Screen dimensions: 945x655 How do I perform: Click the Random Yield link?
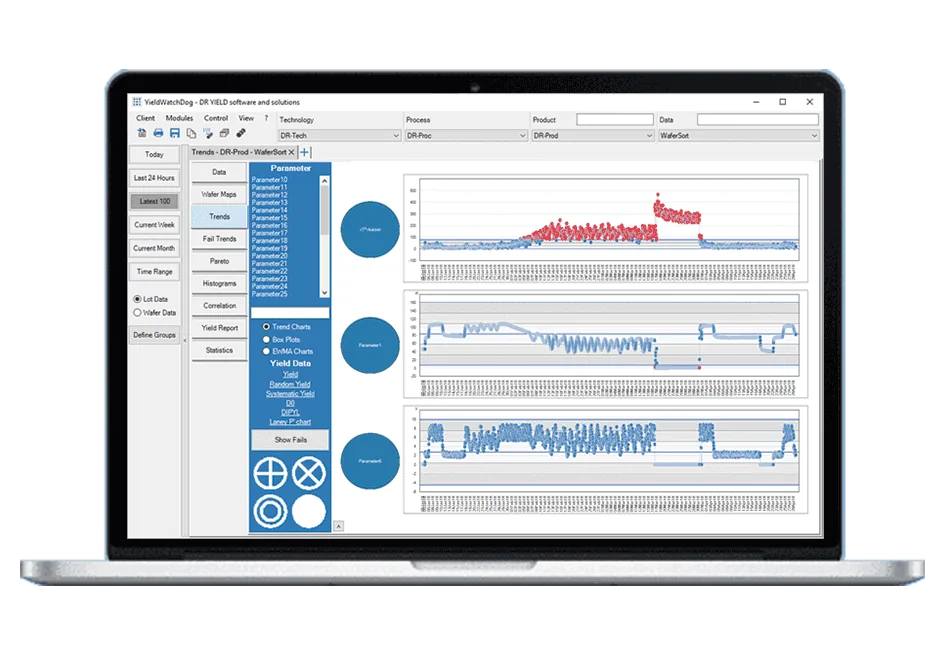pyautogui.click(x=290, y=384)
